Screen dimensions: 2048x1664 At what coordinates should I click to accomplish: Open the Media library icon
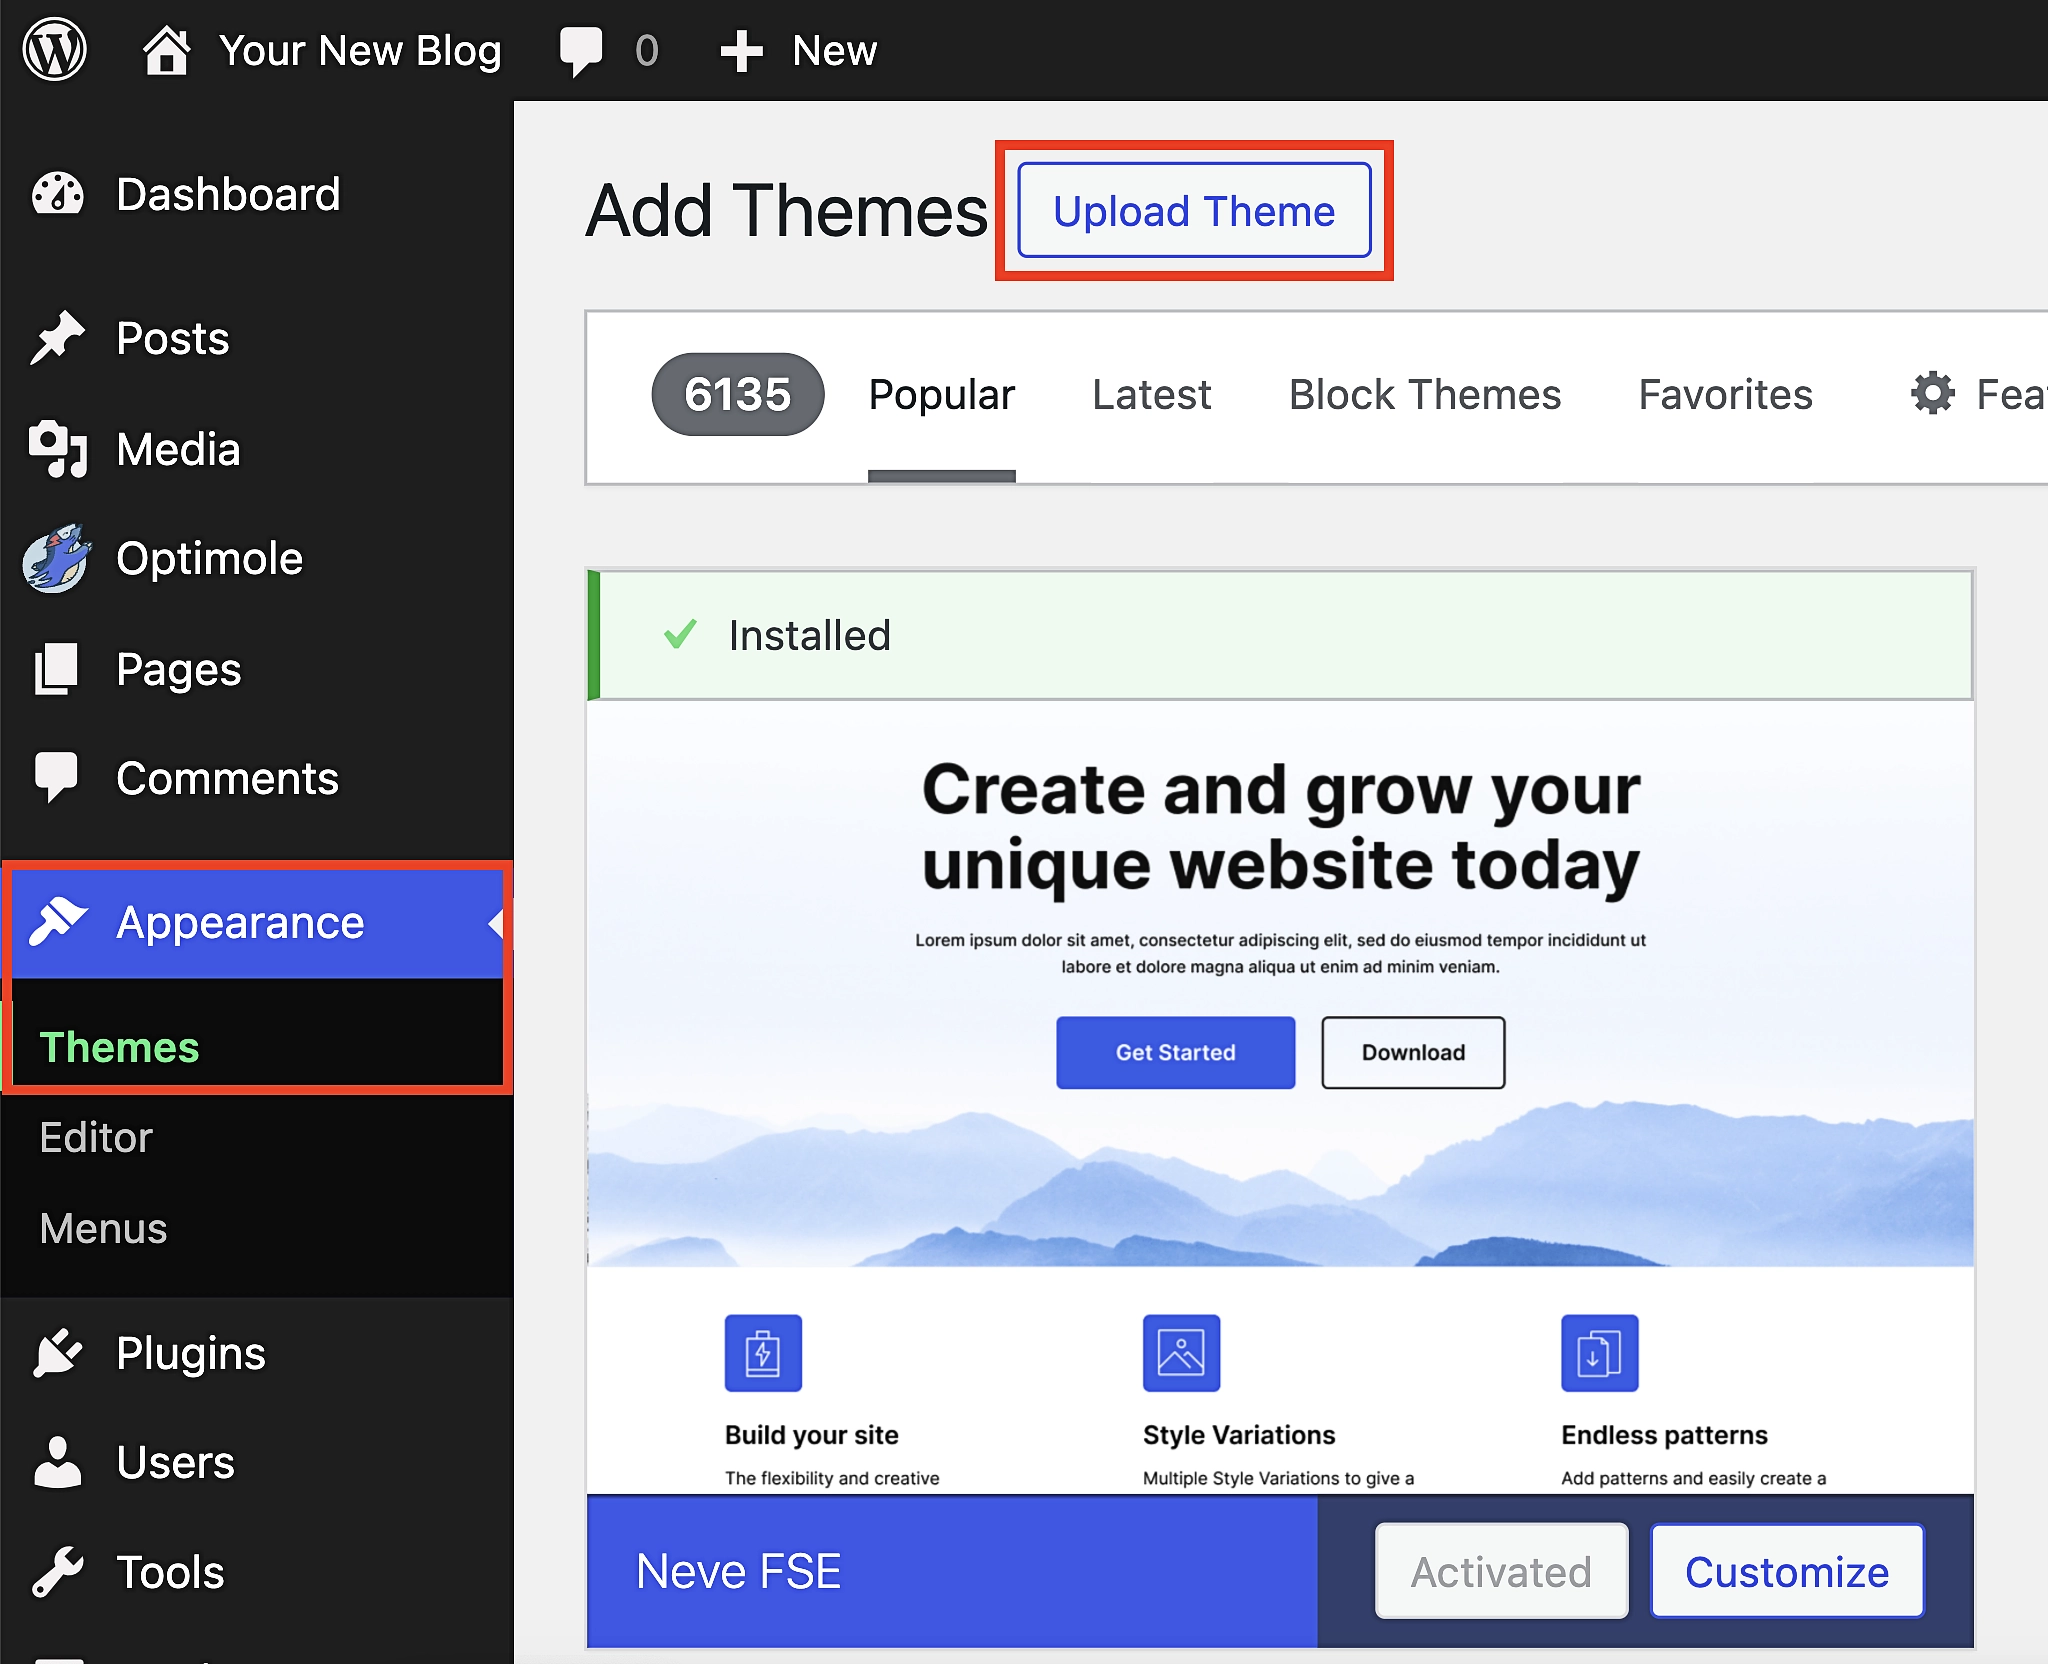[57, 450]
